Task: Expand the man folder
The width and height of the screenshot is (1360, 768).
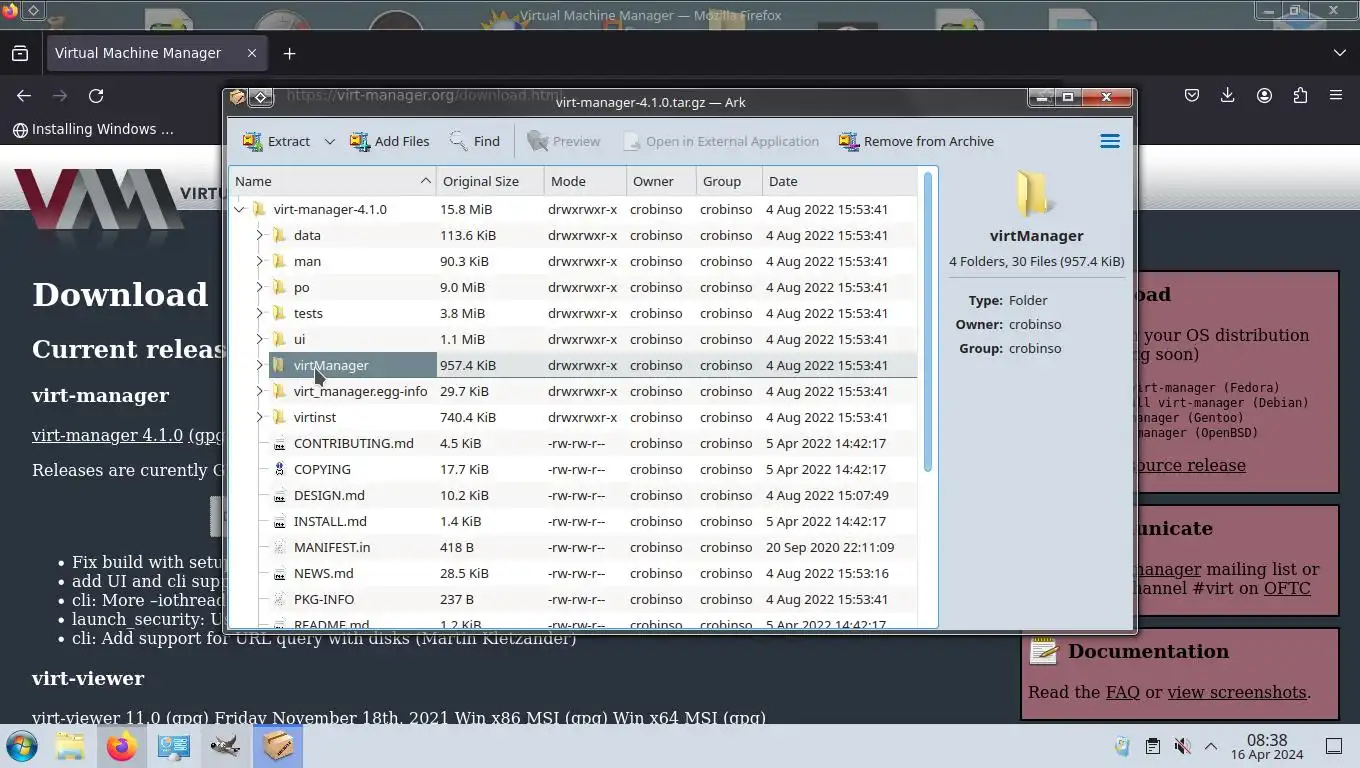Action: [259, 261]
